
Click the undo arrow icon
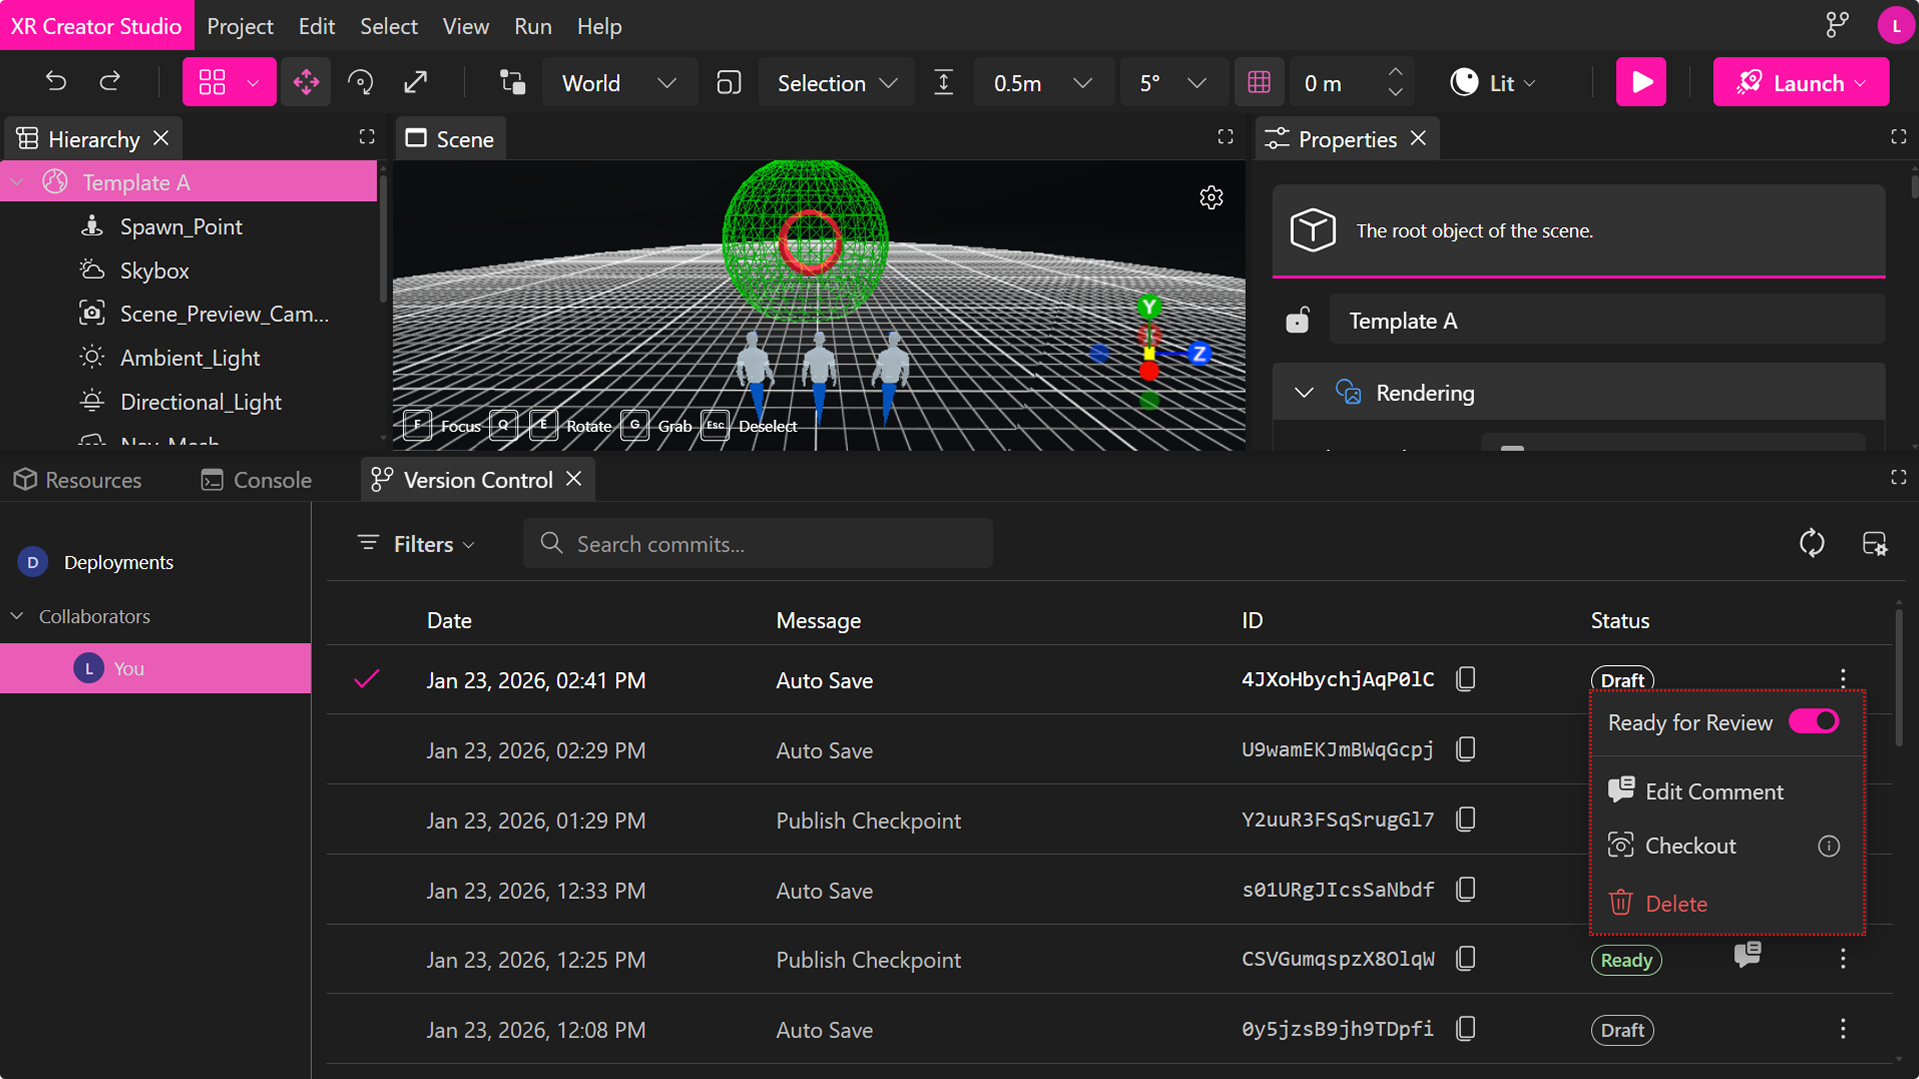click(56, 82)
